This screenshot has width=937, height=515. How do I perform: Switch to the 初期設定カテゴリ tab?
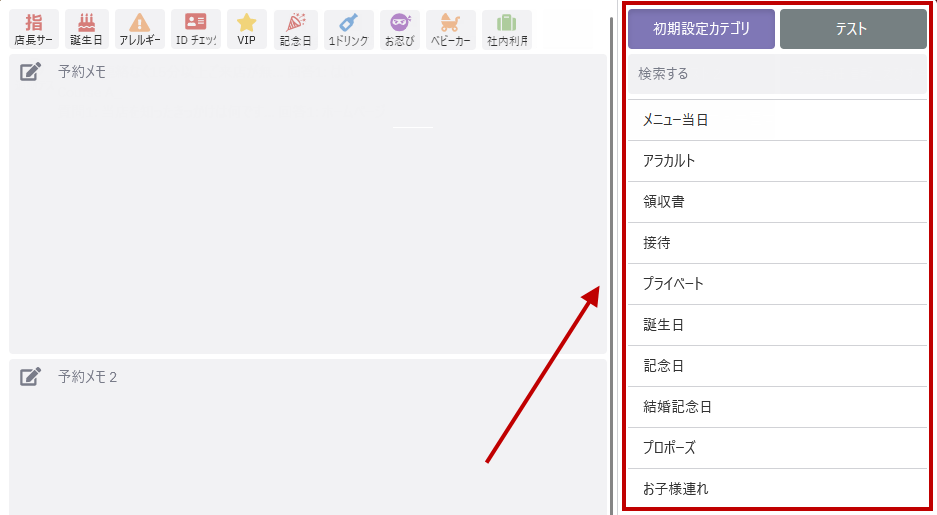(701, 29)
